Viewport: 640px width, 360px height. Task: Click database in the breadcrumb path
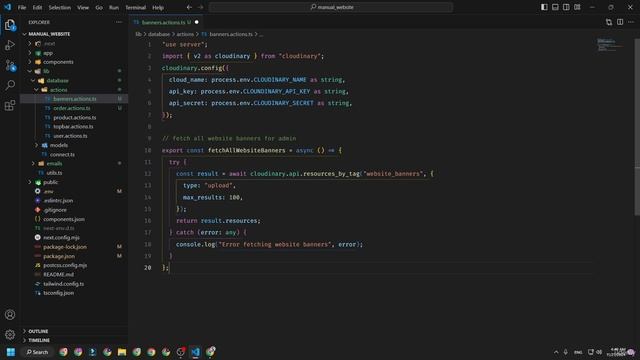click(x=159, y=34)
